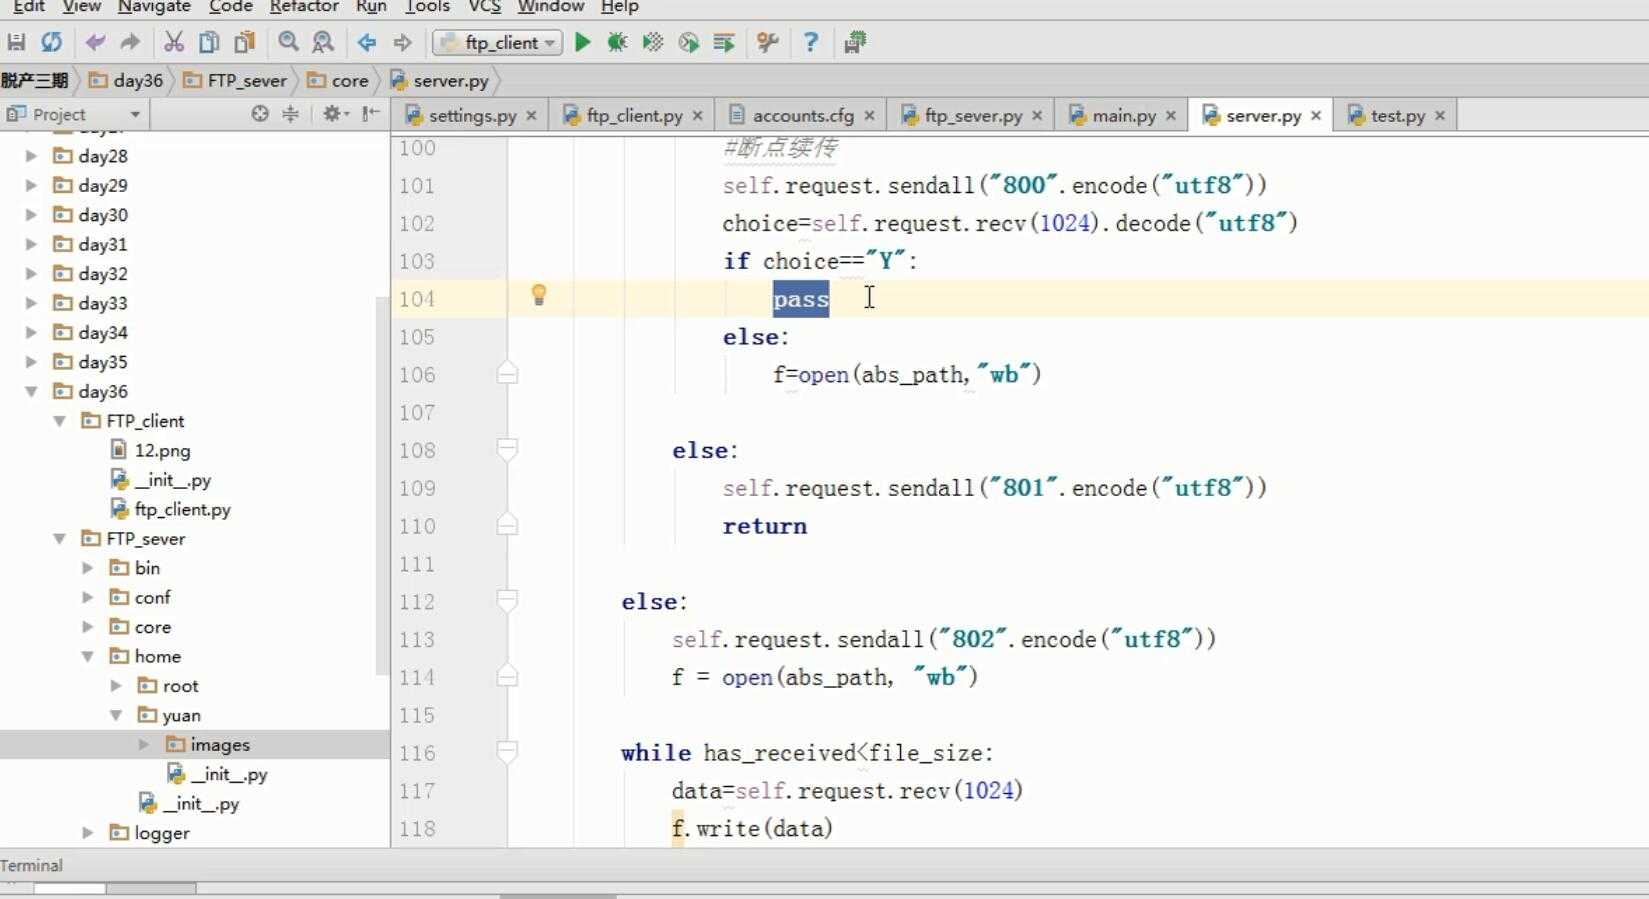Expand the conf folder

click(87, 597)
